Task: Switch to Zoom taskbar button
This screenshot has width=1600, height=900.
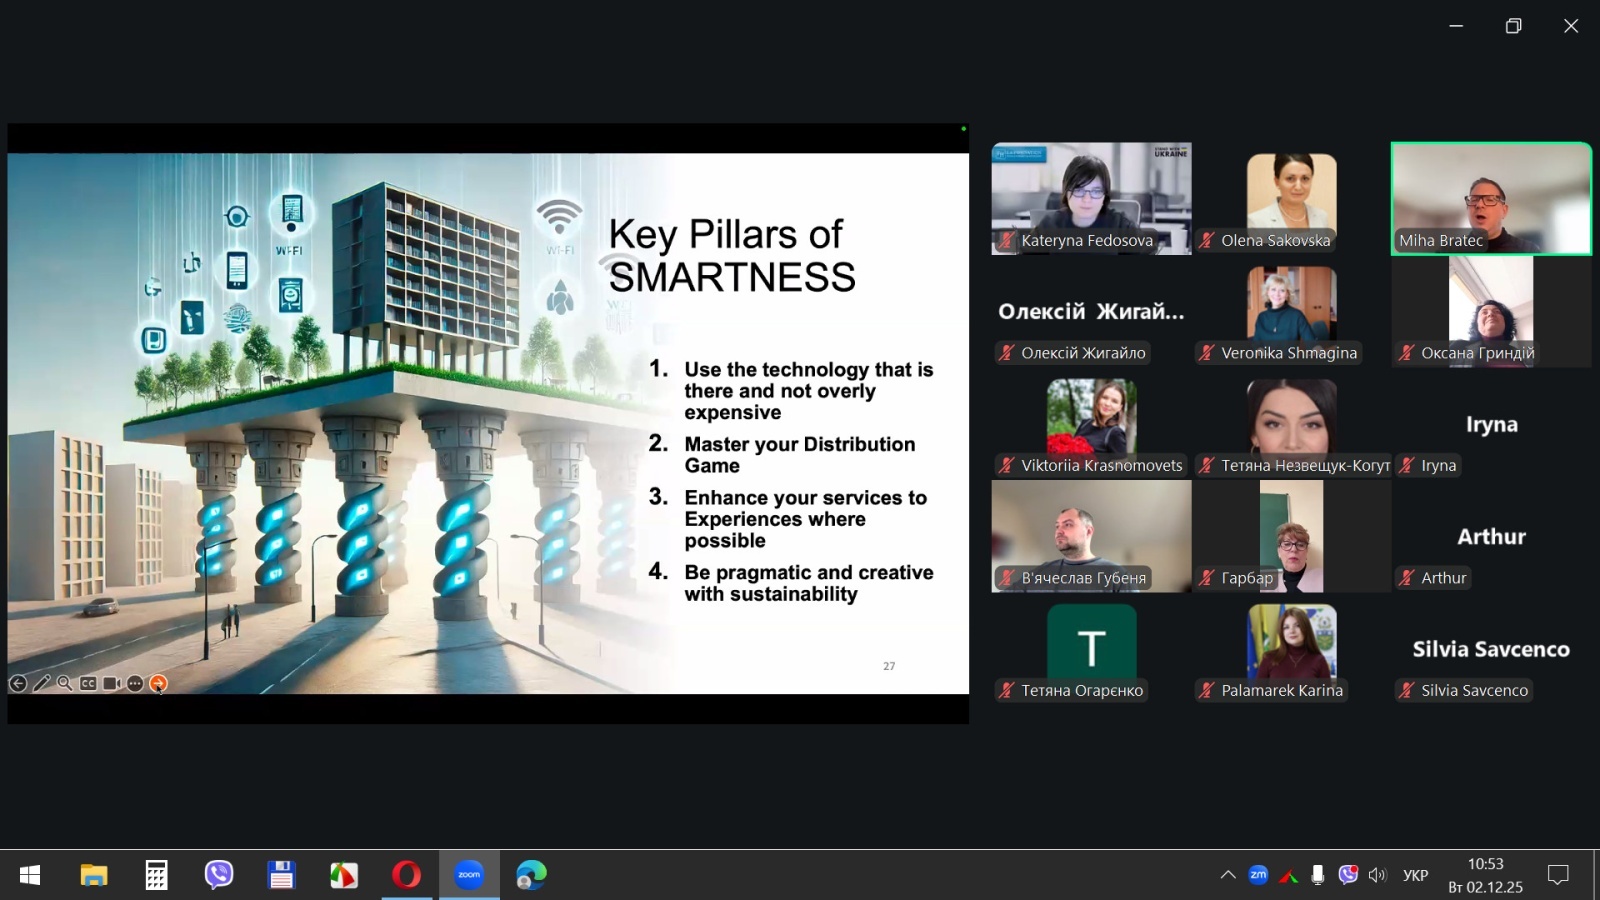Action: click(x=469, y=875)
